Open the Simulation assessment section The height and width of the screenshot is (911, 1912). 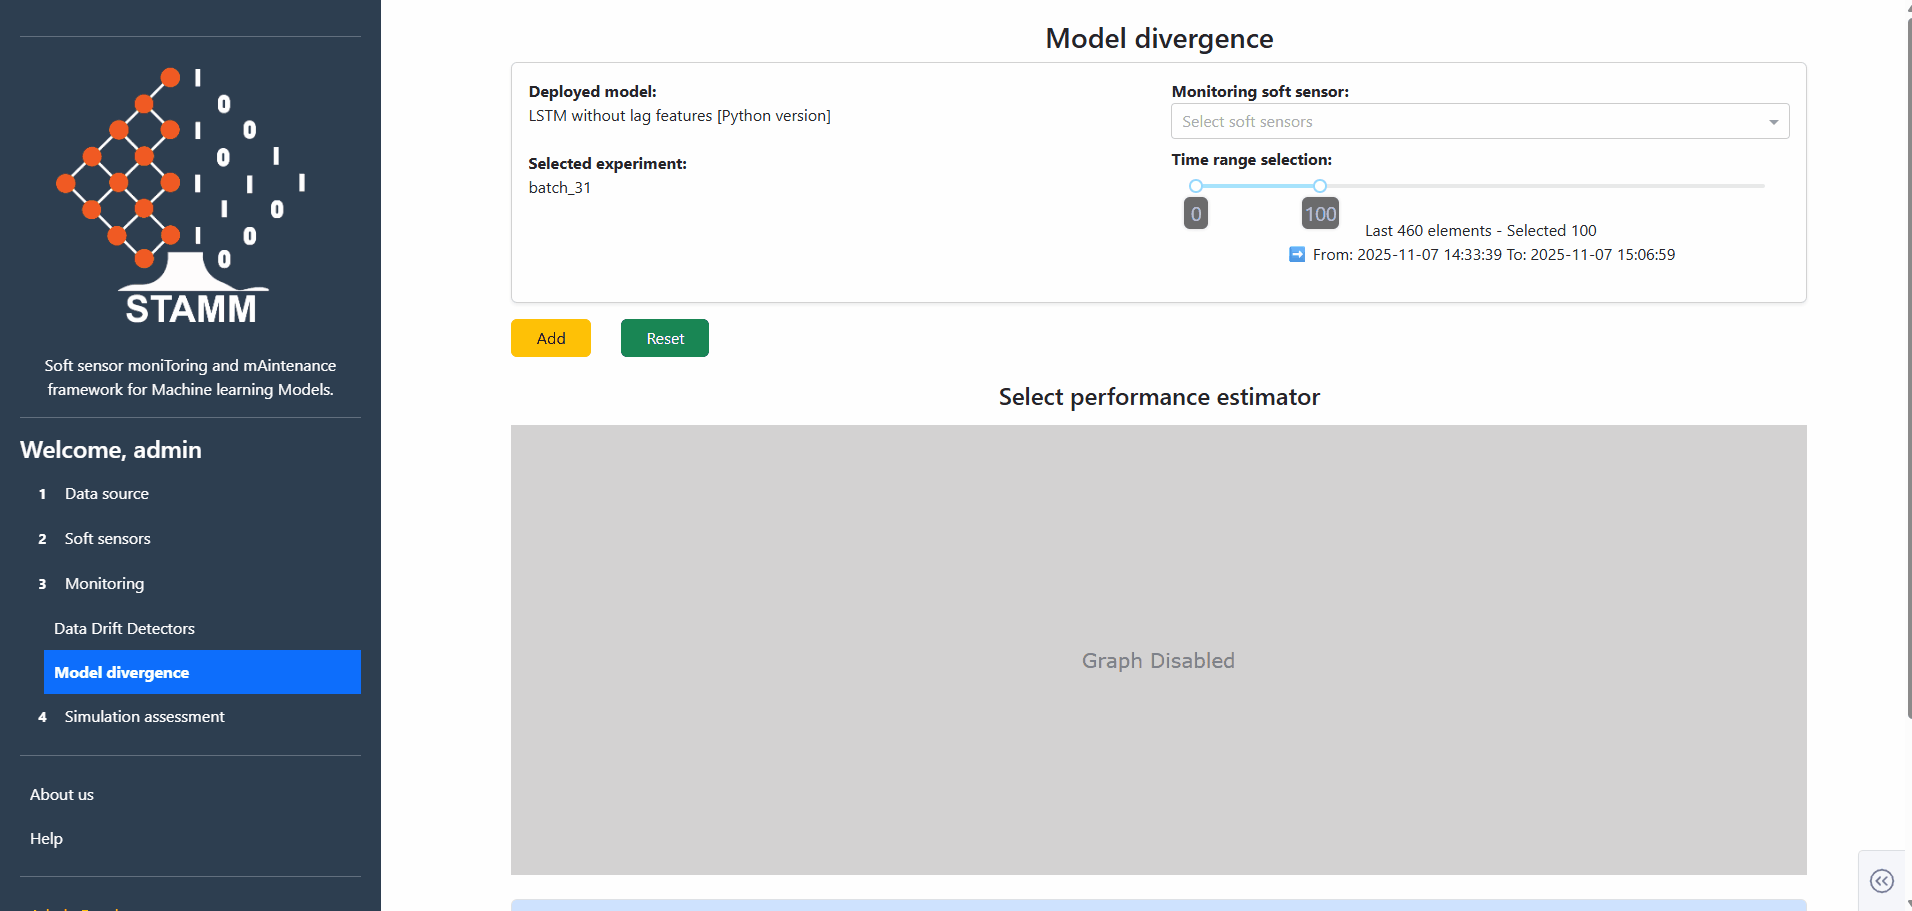(144, 716)
